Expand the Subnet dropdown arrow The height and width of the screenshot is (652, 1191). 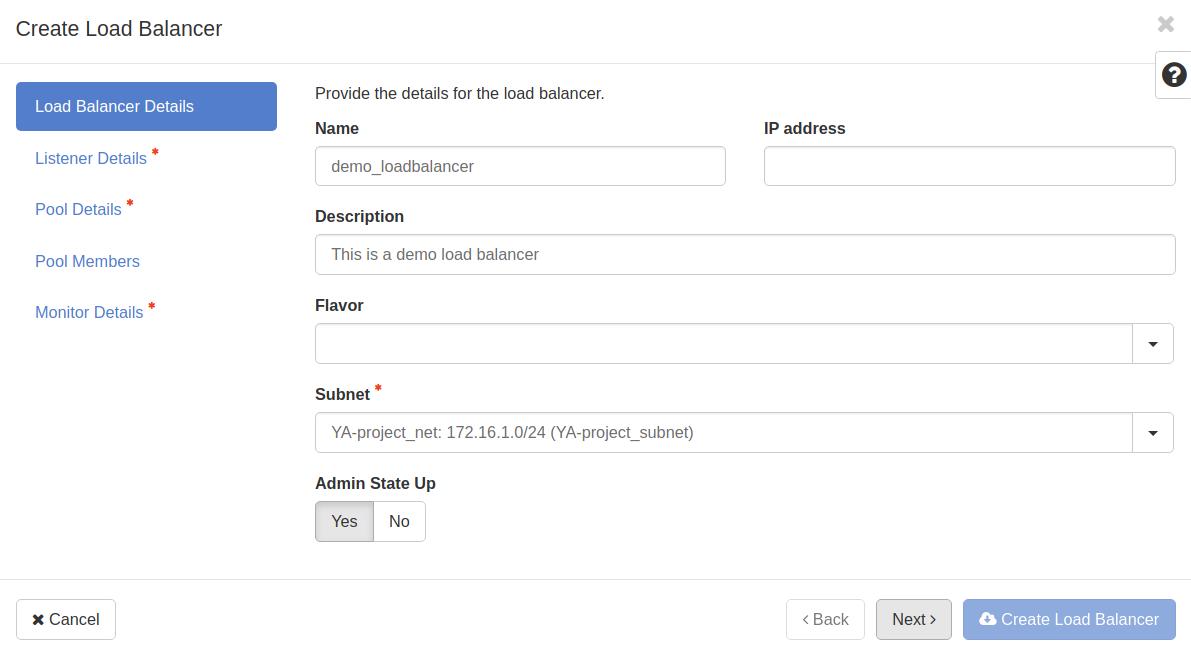(1152, 433)
